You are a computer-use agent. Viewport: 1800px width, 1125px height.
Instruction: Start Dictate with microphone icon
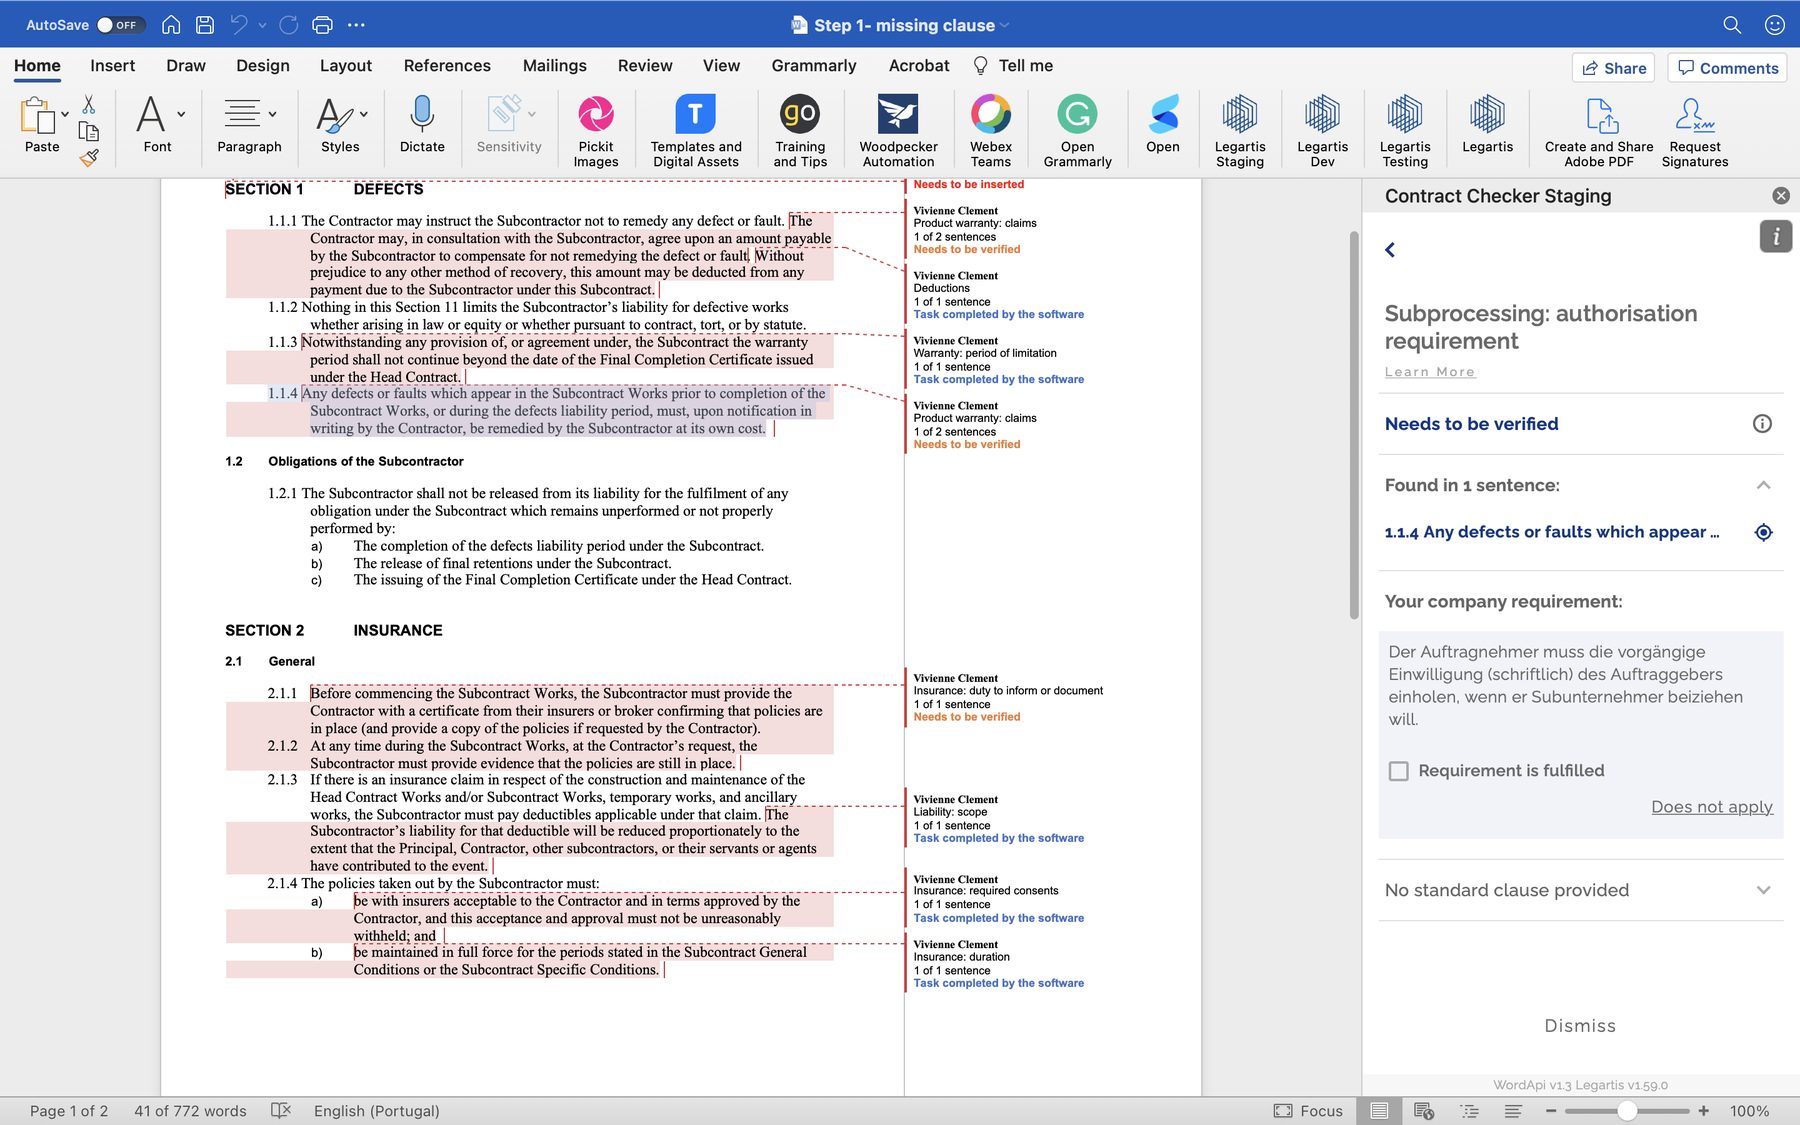tap(422, 124)
